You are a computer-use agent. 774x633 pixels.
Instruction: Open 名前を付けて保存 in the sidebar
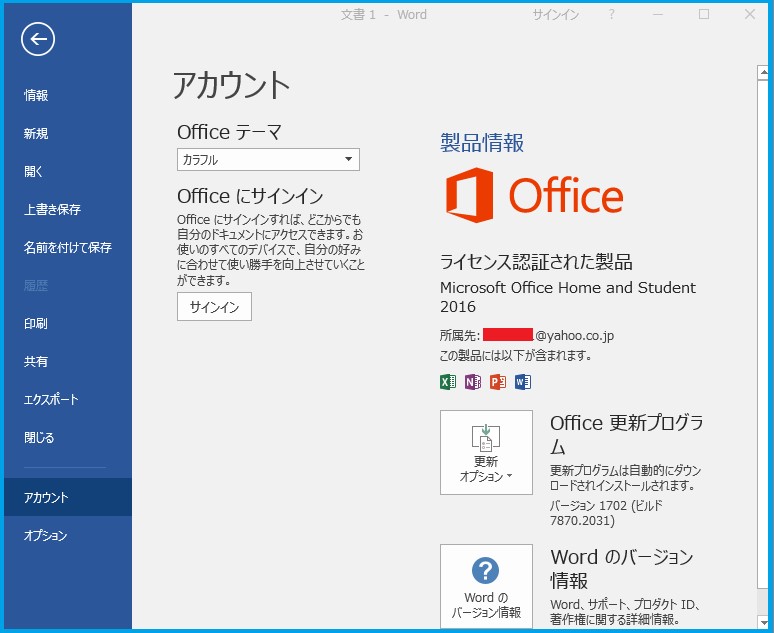pyautogui.click(x=68, y=247)
